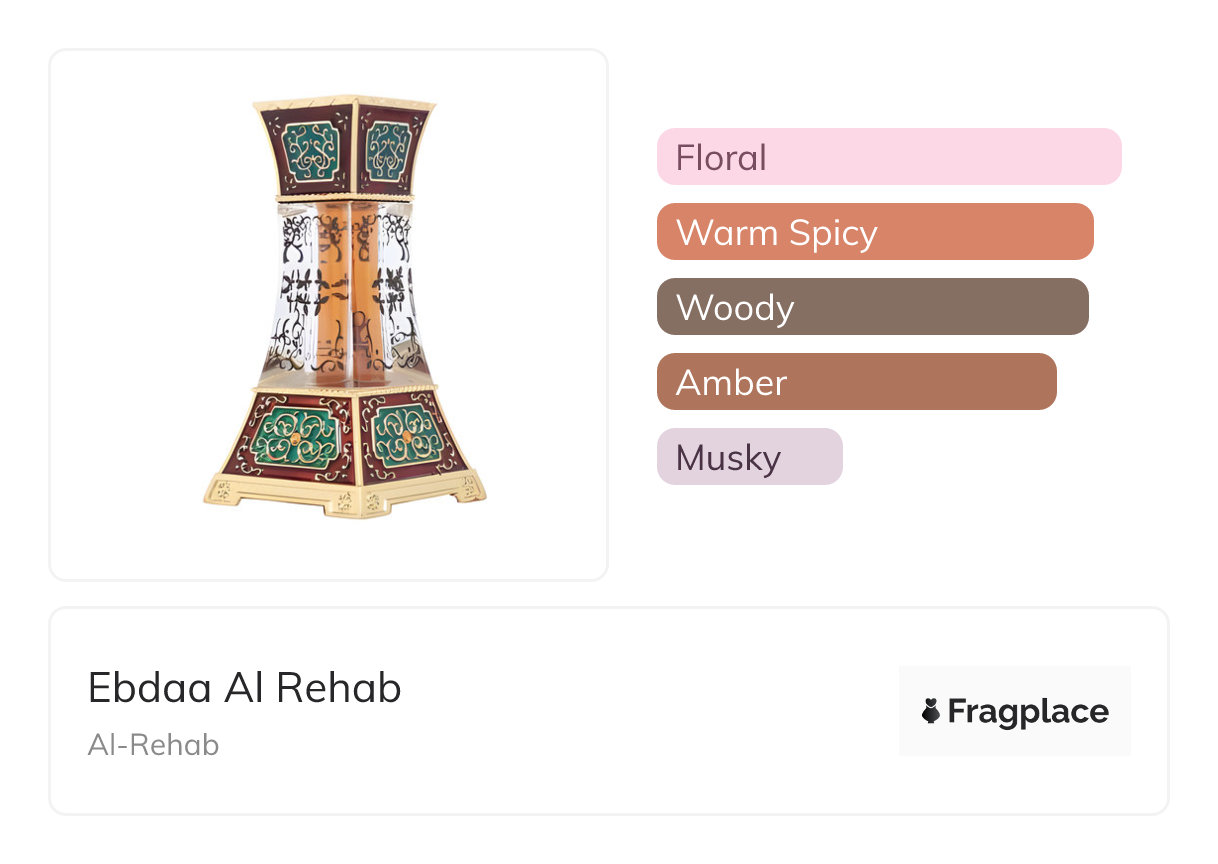Choose the brown Woody accord bar
1218x864 pixels.
872,307
